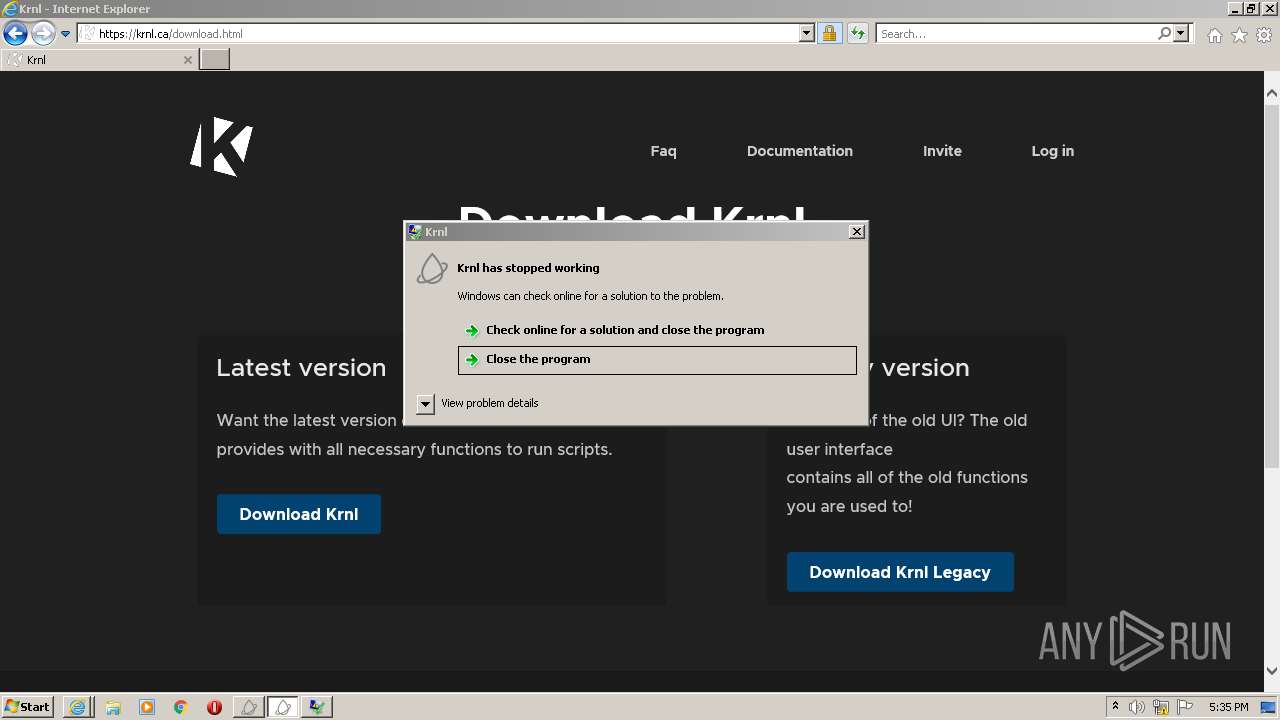Click the Krnl dialog title bar icon
Viewport: 1280px width, 720px height.
(x=415, y=232)
